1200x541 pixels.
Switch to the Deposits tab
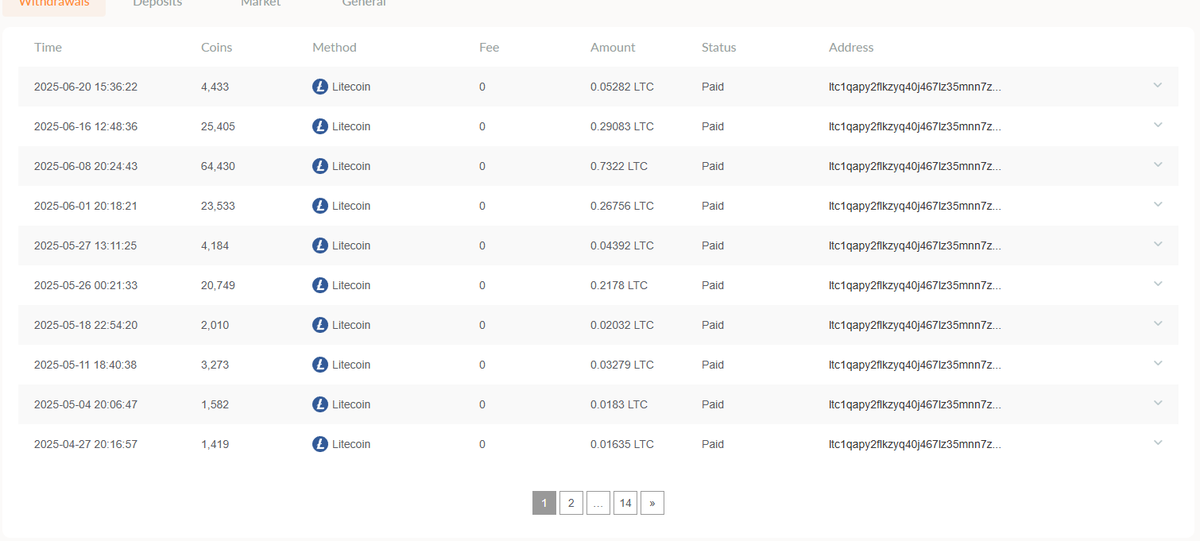(158, 4)
